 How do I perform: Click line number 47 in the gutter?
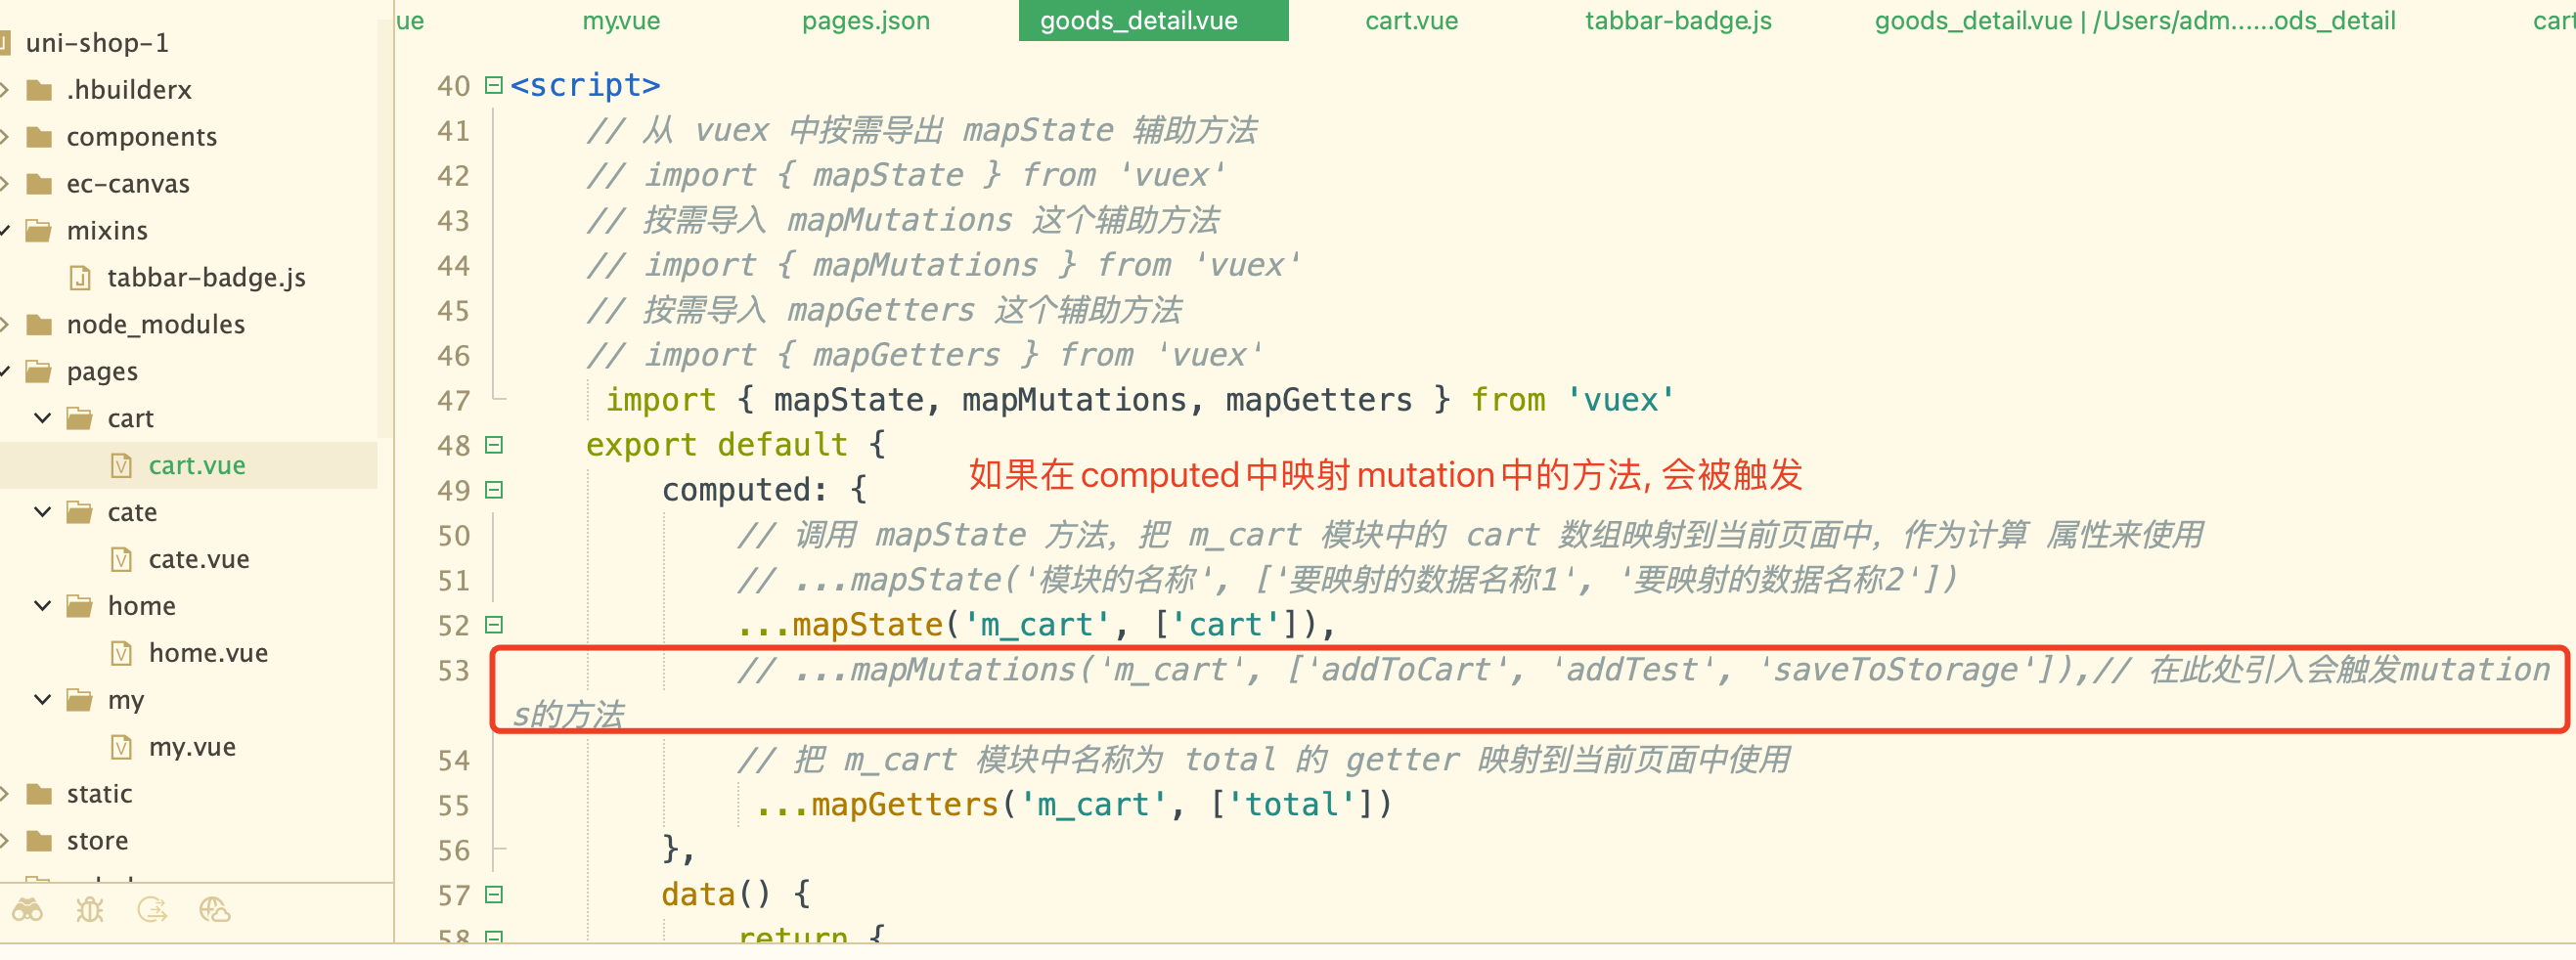coord(453,401)
